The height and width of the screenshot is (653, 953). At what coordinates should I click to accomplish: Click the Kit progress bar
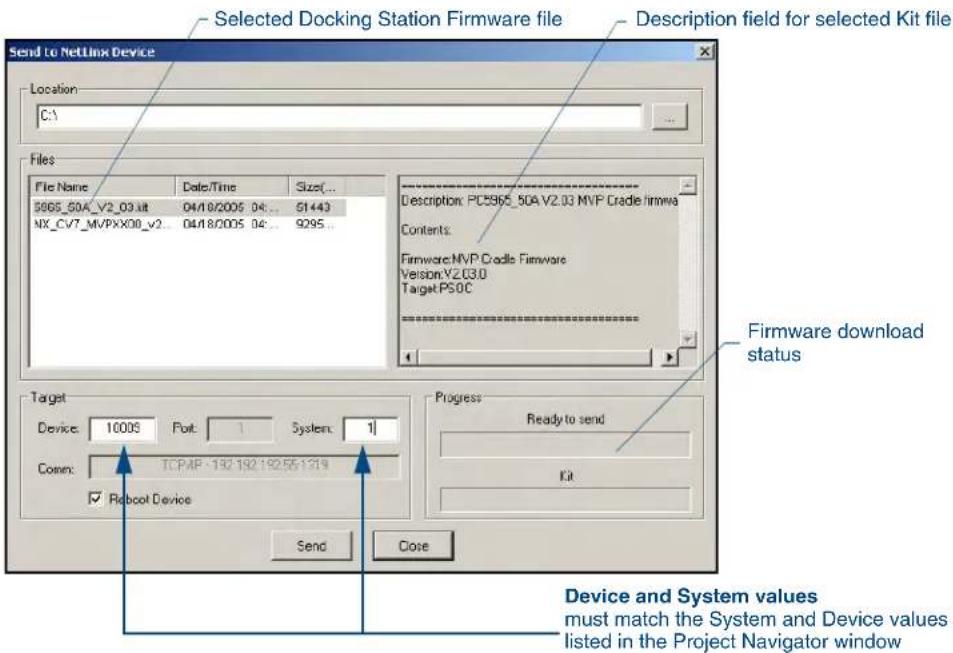565,499
